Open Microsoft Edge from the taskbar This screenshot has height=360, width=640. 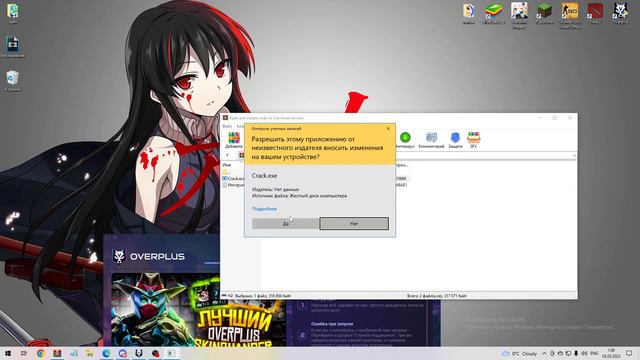[x=106, y=353]
